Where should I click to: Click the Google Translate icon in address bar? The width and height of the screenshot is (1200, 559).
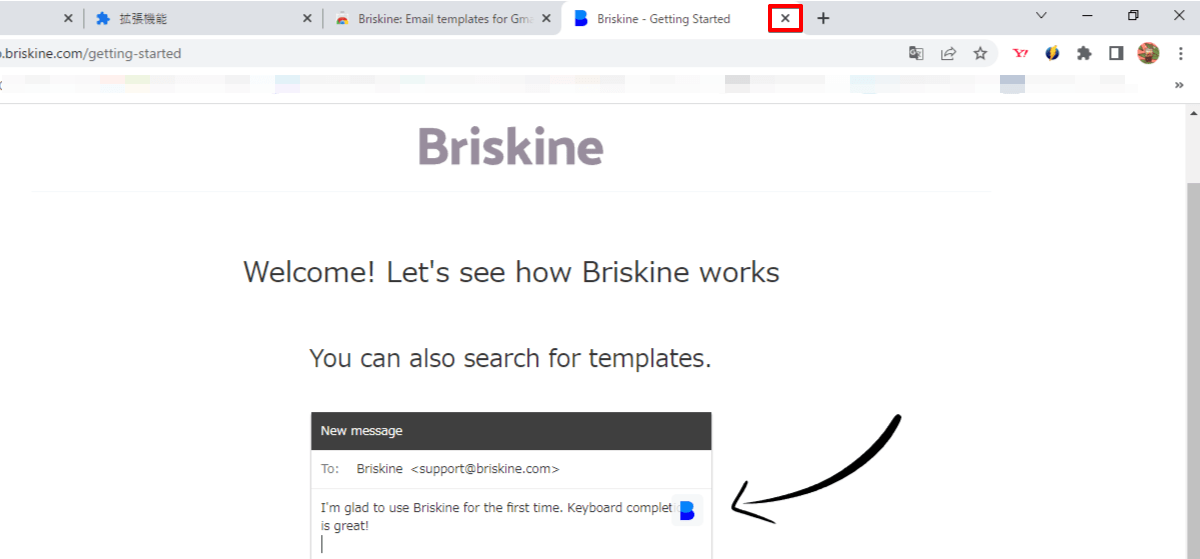pyautogui.click(x=916, y=54)
